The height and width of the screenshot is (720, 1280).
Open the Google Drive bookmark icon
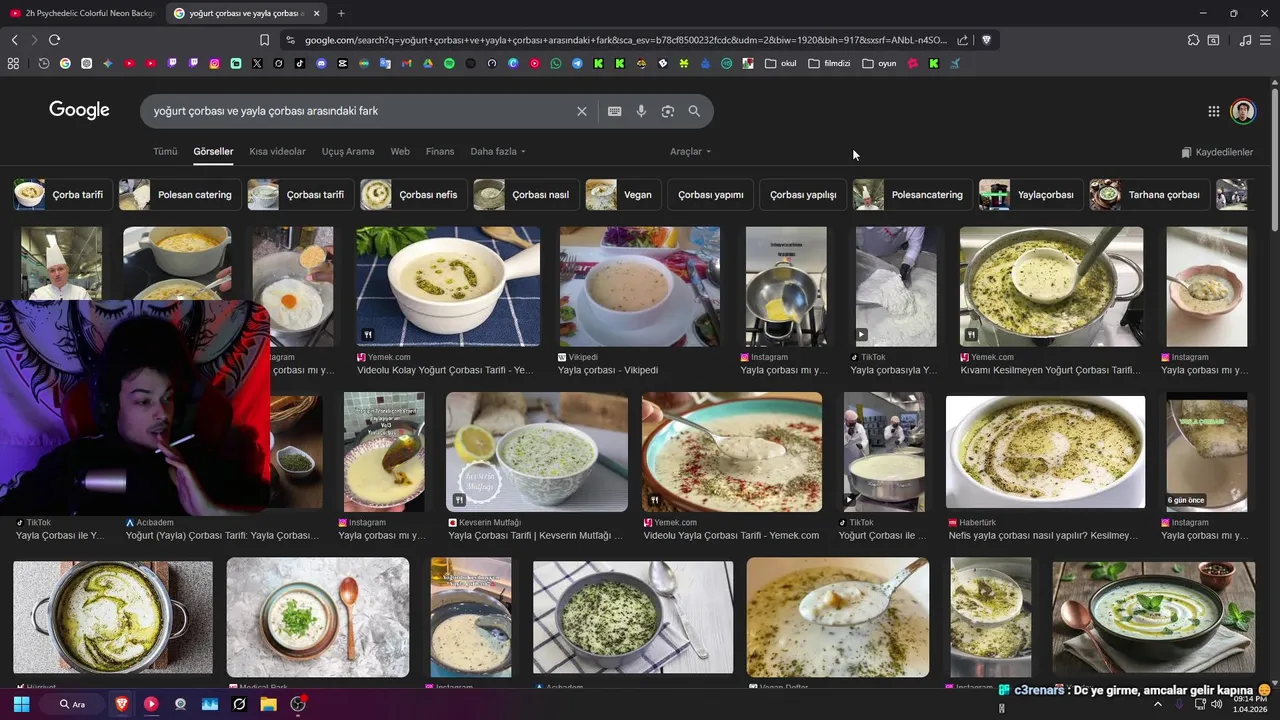[x=428, y=63]
